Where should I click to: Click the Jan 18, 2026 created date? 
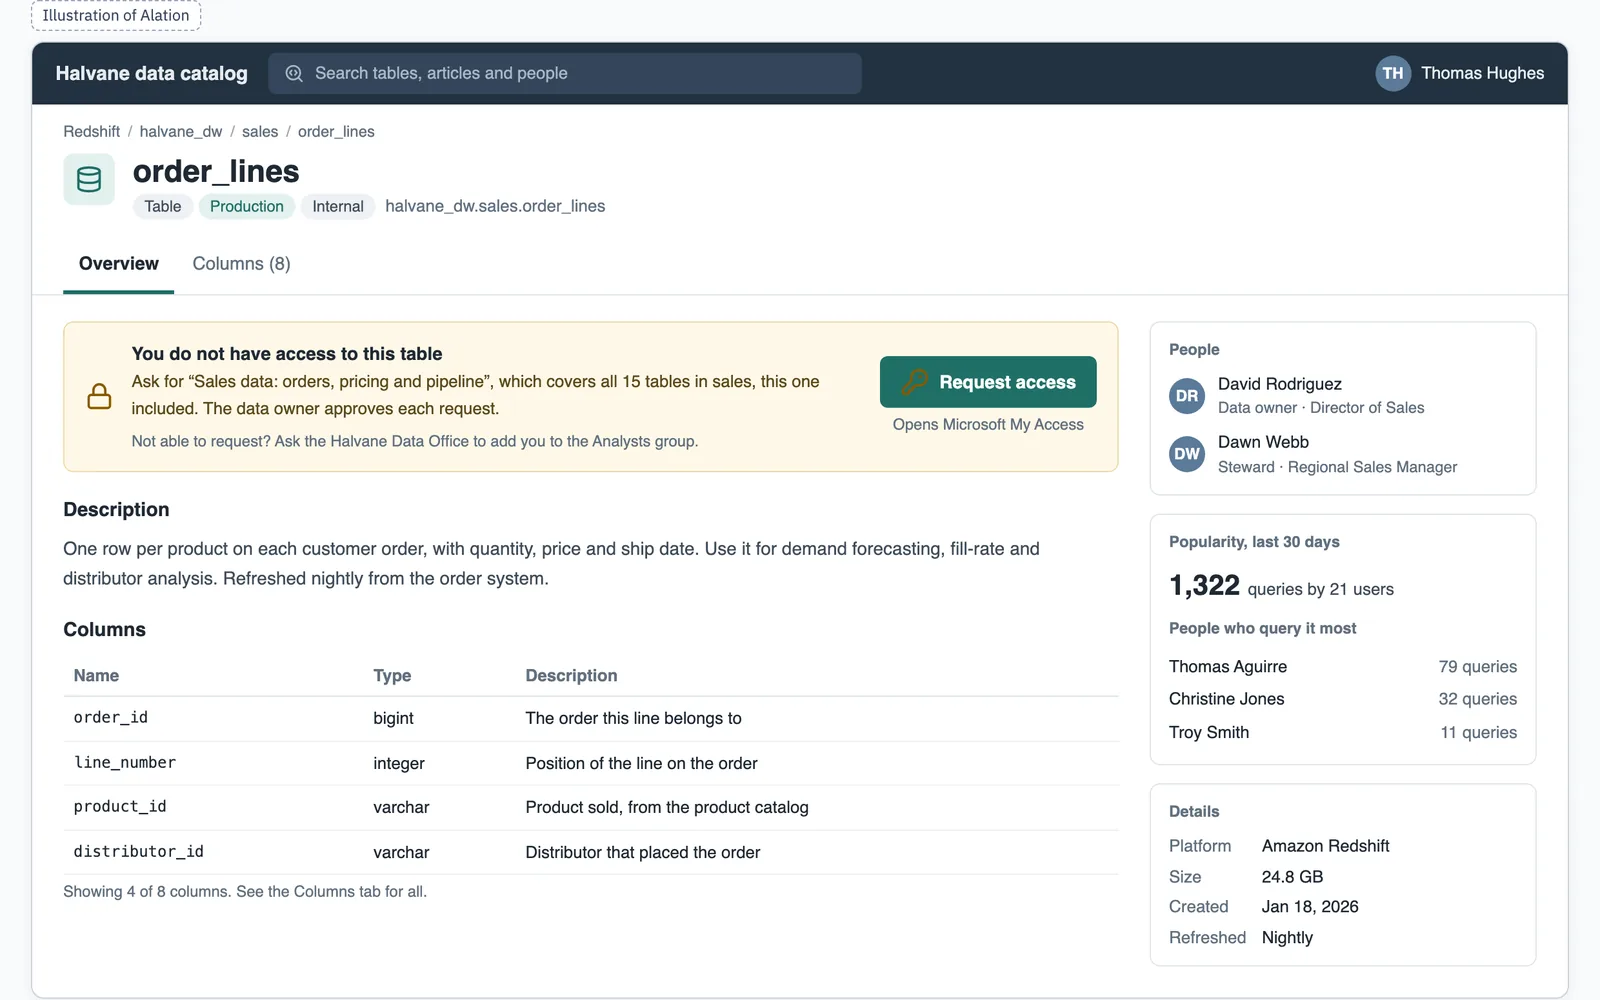click(x=1310, y=907)
